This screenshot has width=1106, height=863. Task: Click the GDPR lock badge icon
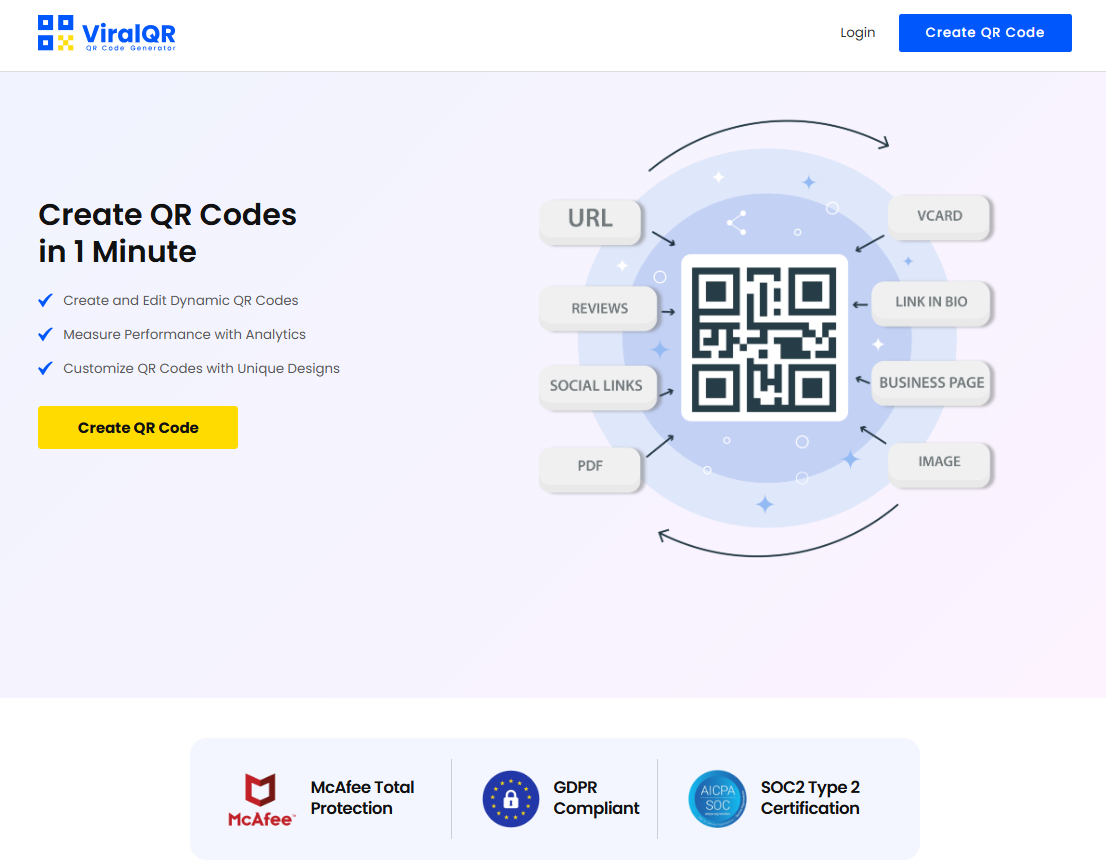pyautogui.click(x=511, y=799)
